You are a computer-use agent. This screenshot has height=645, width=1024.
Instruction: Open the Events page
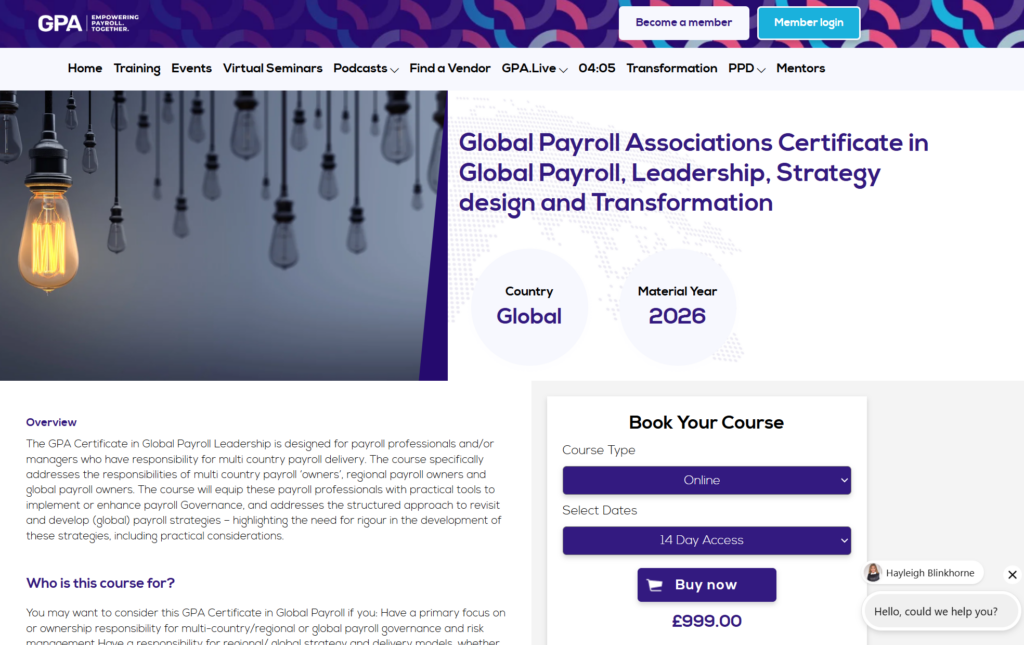coord(191,69)
